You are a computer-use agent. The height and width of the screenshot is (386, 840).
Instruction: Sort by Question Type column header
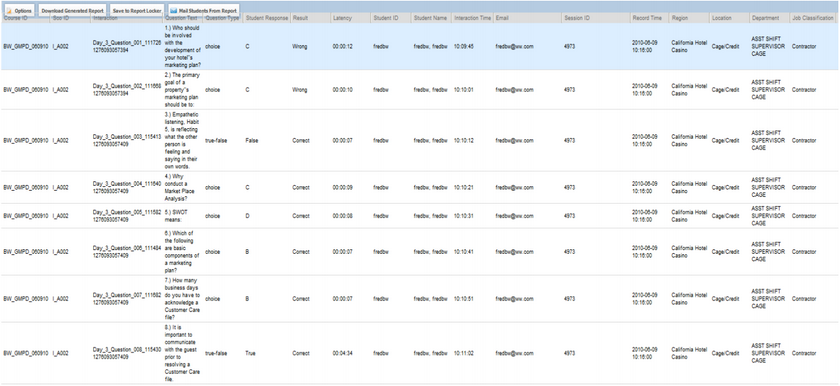(x=223, y=18)
